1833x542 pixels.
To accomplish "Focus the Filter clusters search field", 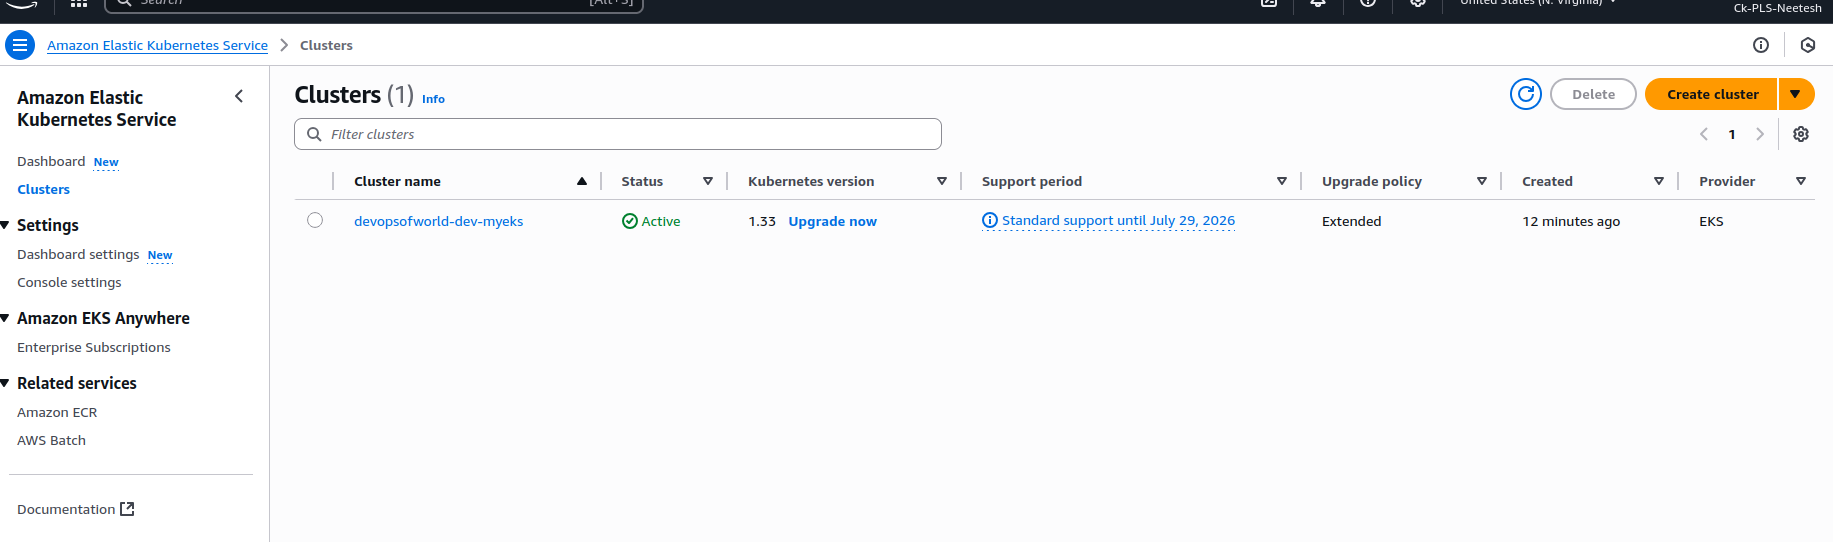I will click(617, 134).
